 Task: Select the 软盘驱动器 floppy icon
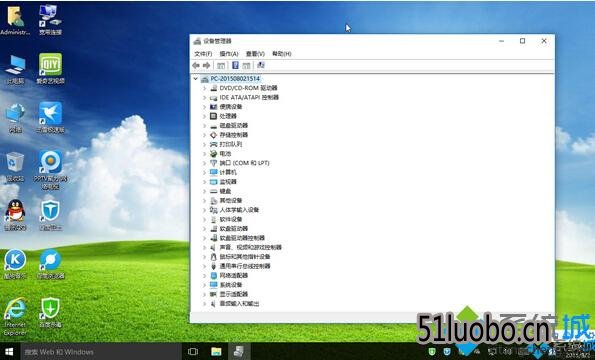[x=214, y=229]
